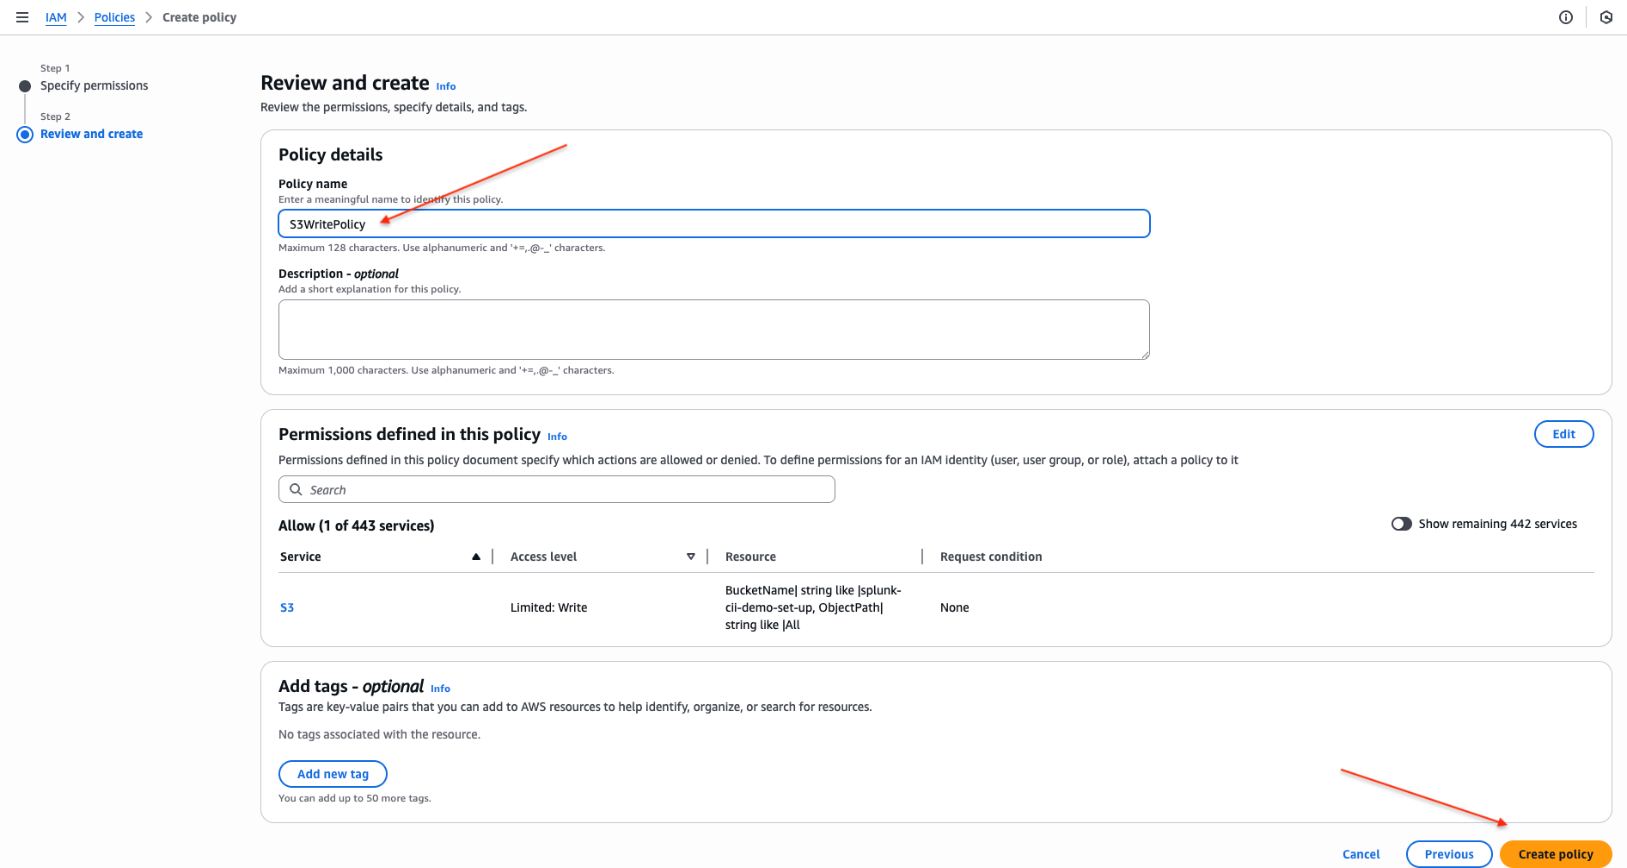Click into the Description text area
1627x868 pixels.
[713, 329]
